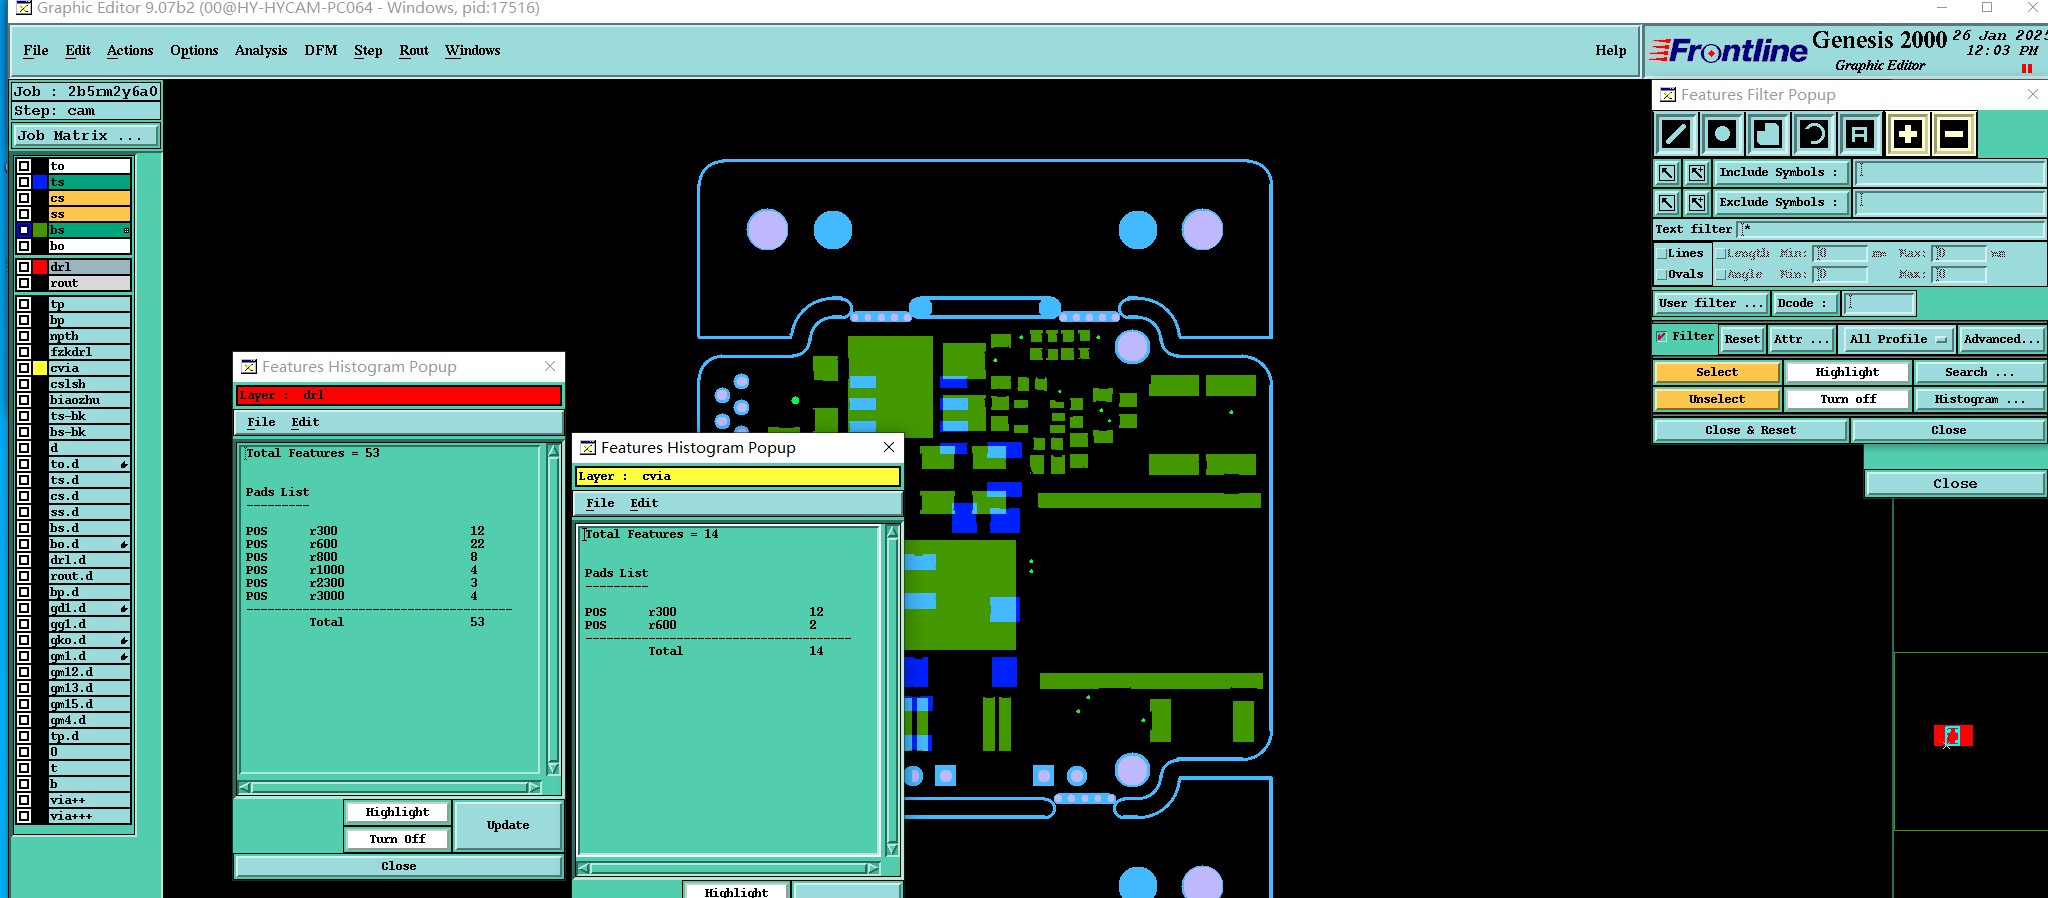Toggle the Negative polarity minus icon
This screenshot has height=898, width=2048.
pyautogui.click(x=1953, y=134)
